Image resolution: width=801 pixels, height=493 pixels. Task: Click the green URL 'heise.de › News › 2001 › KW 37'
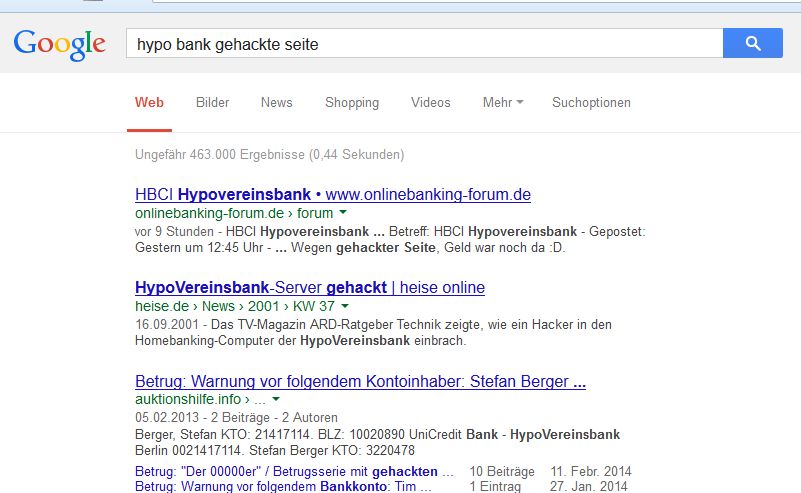234,306
